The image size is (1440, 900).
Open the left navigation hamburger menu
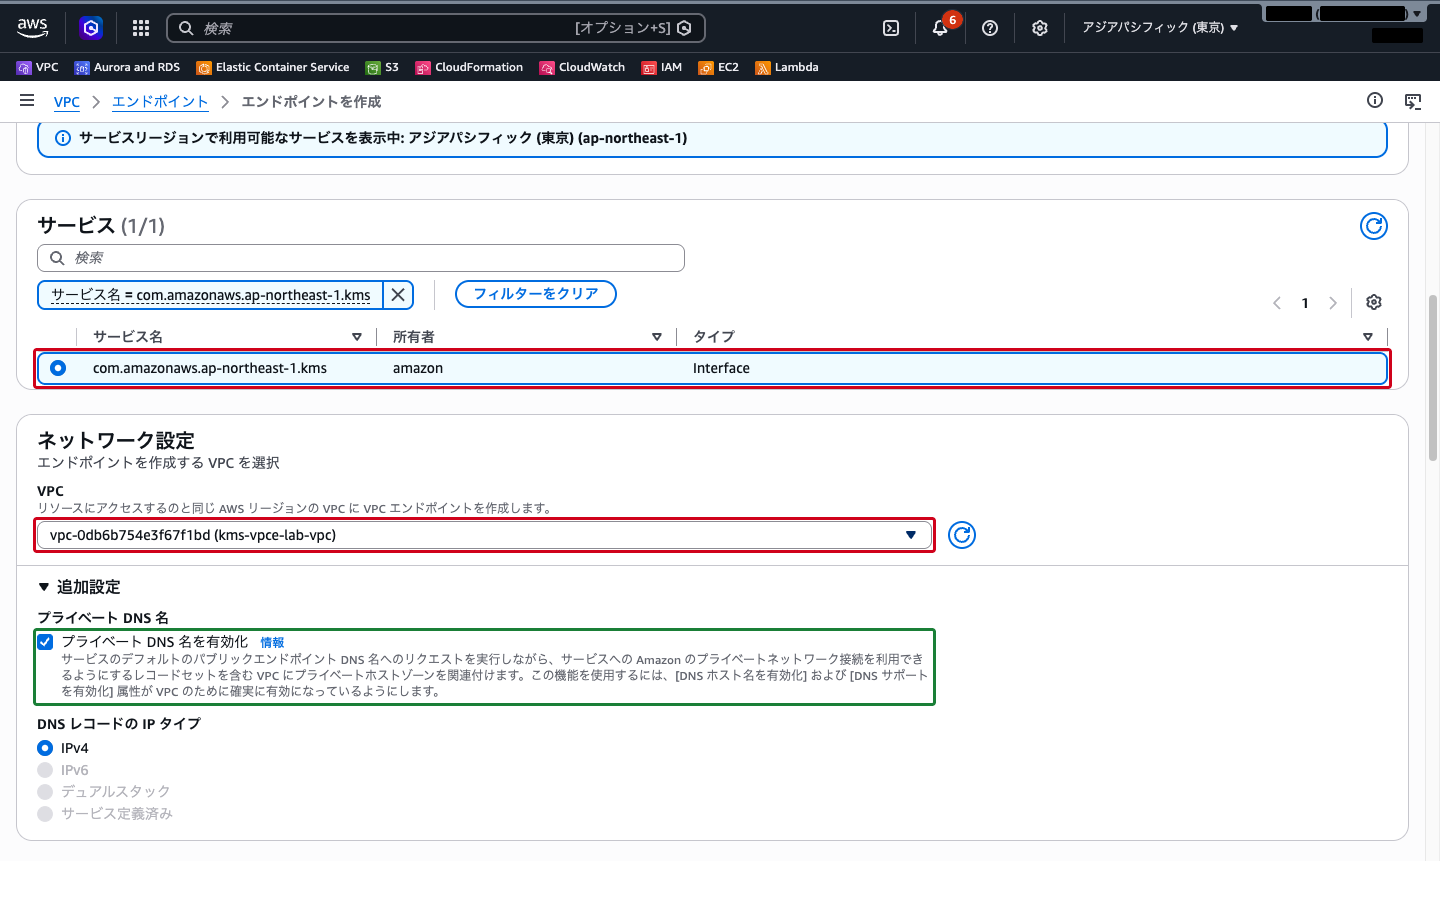click(x=27, y=100)
